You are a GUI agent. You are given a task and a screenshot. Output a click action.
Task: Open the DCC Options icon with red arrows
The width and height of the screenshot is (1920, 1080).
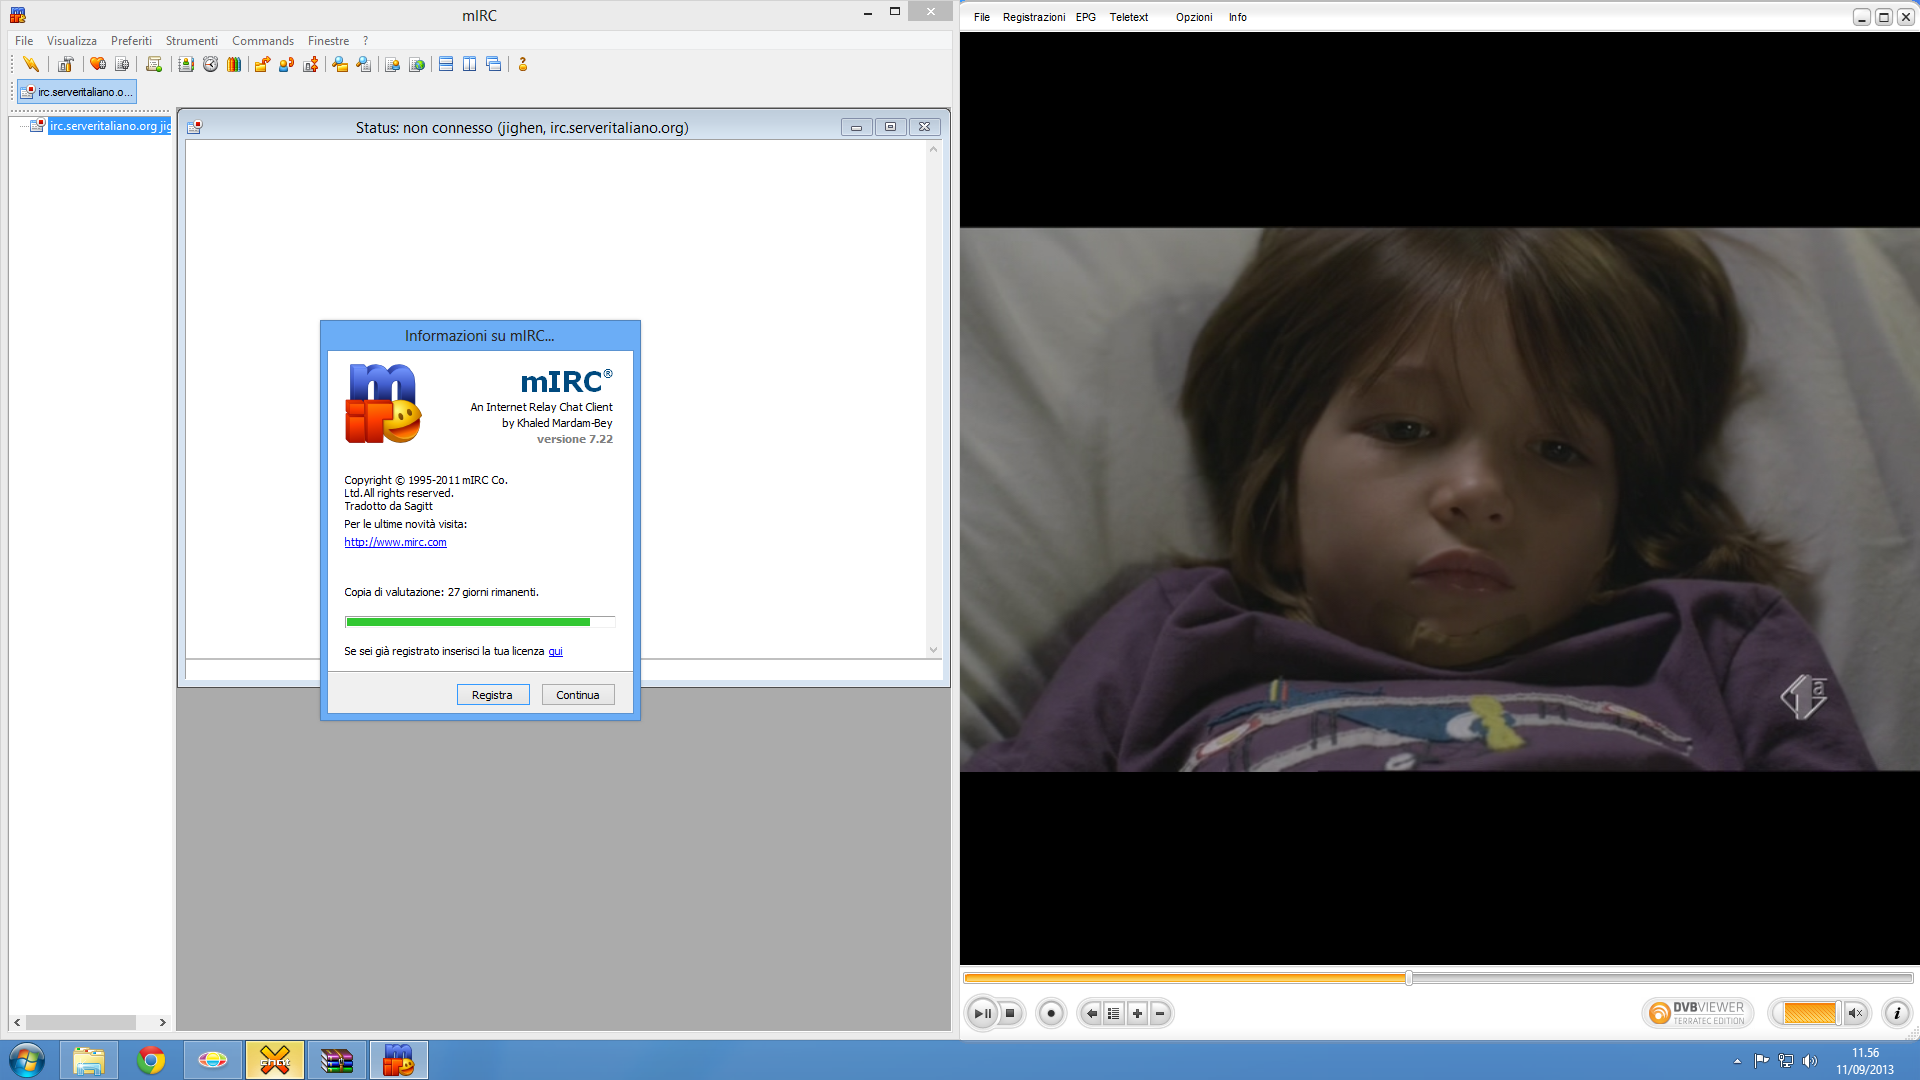(310, 64)
